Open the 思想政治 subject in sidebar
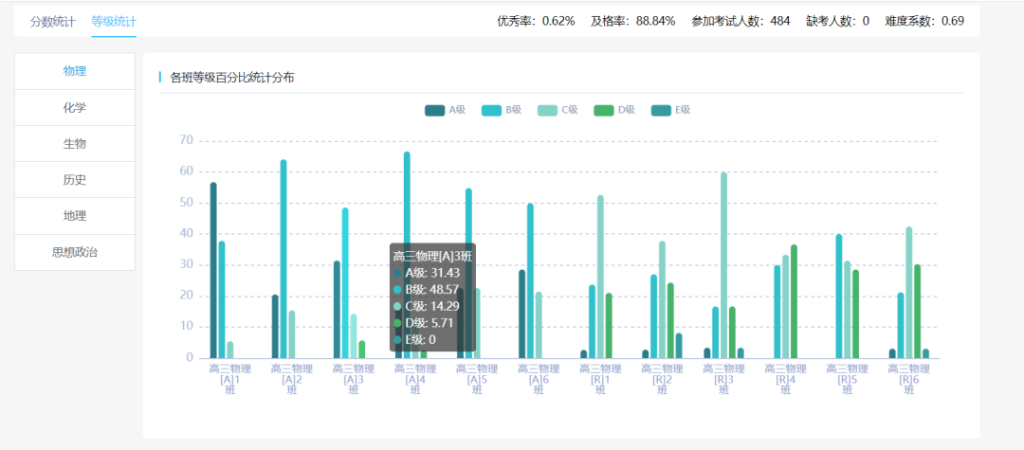The height and width of the screenshot is (450, 1024). tap(74, 252)
